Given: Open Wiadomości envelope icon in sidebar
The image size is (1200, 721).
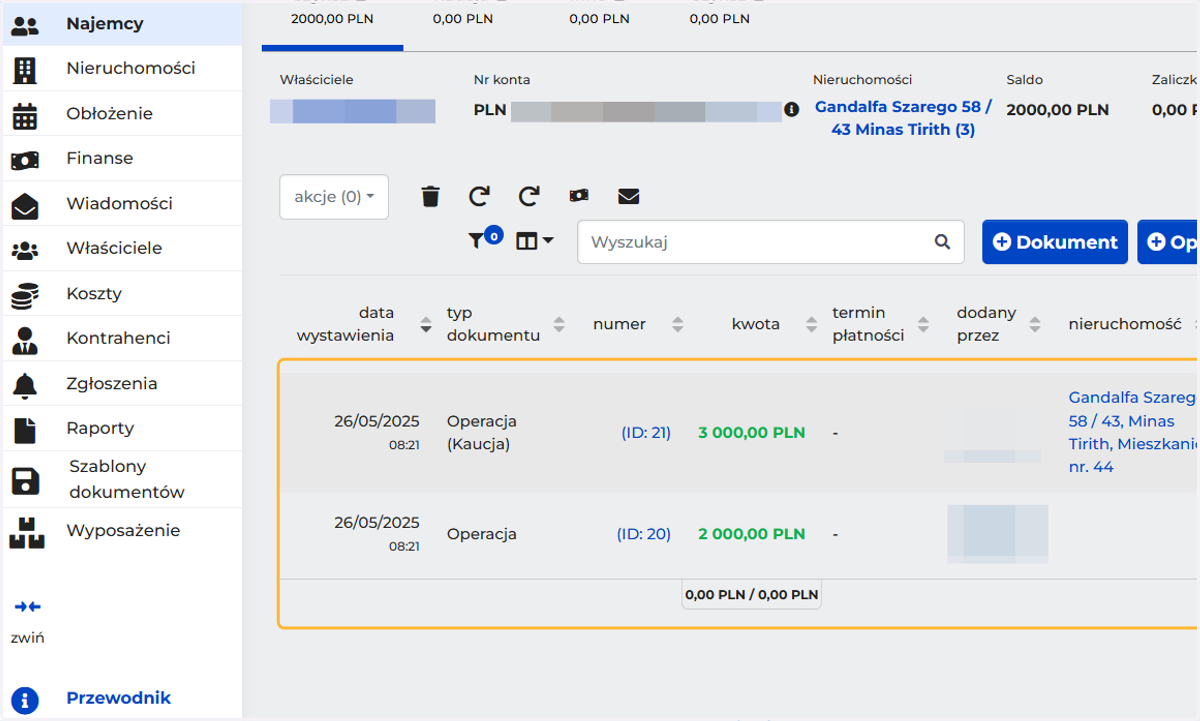Looking at the screenshot, I should click(25, 205).
